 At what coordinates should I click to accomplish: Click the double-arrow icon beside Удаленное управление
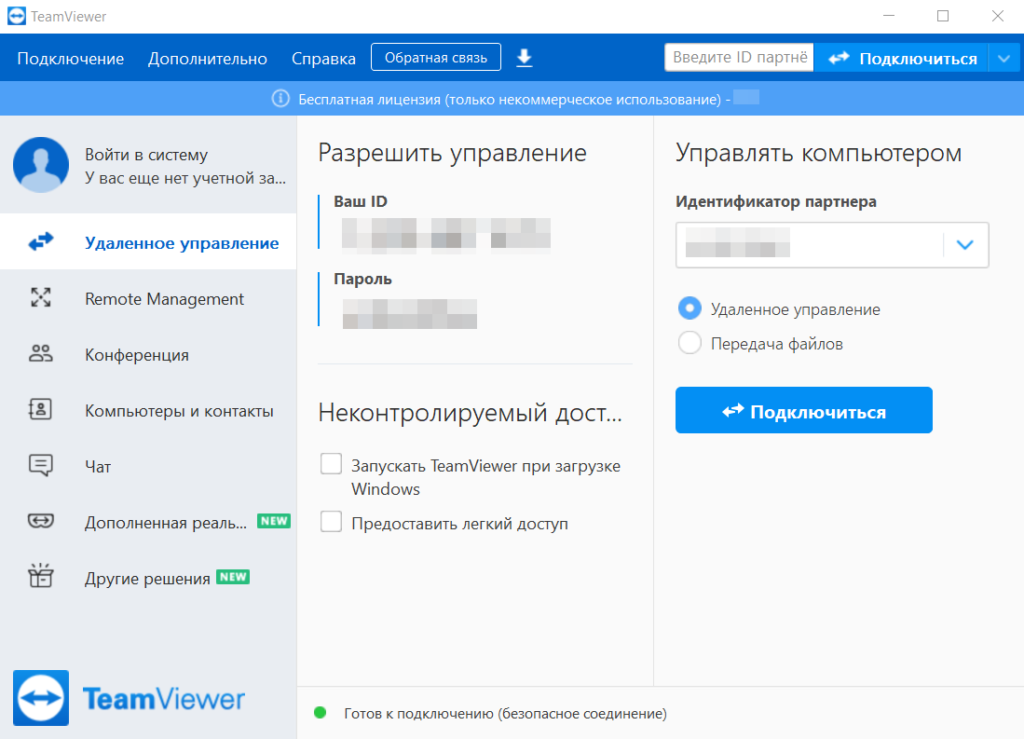[40, 242]
